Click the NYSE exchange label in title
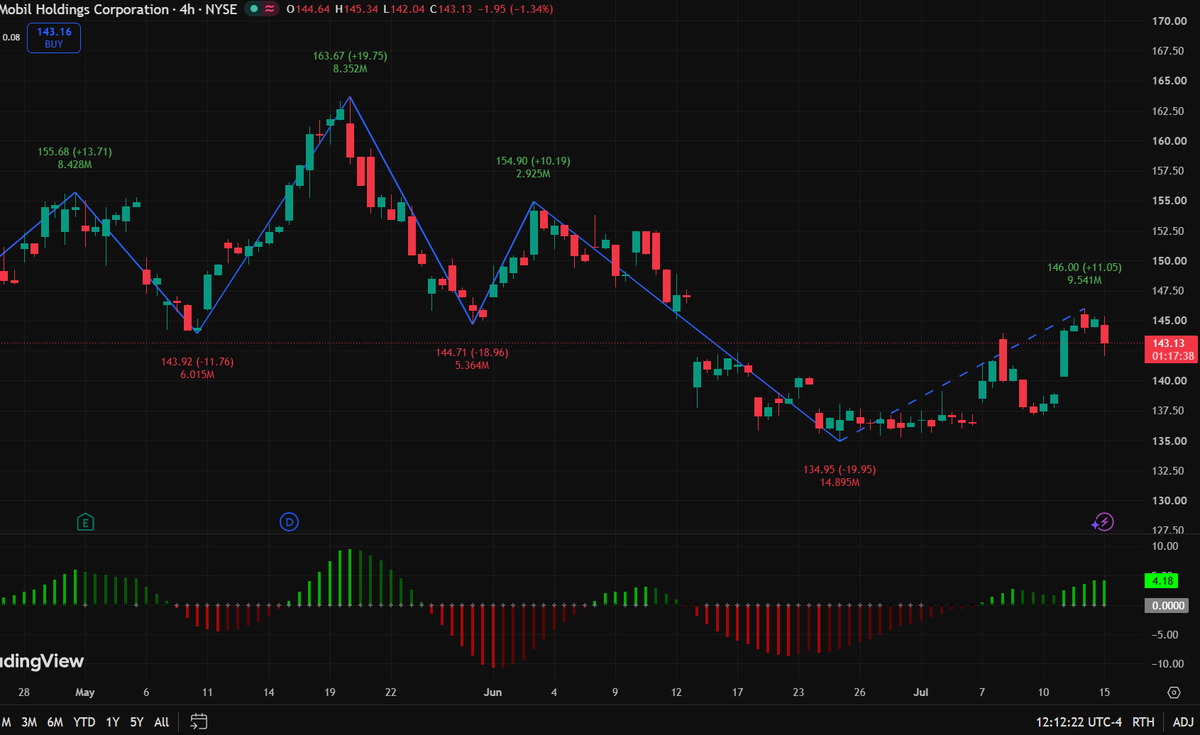 [220, 9]
